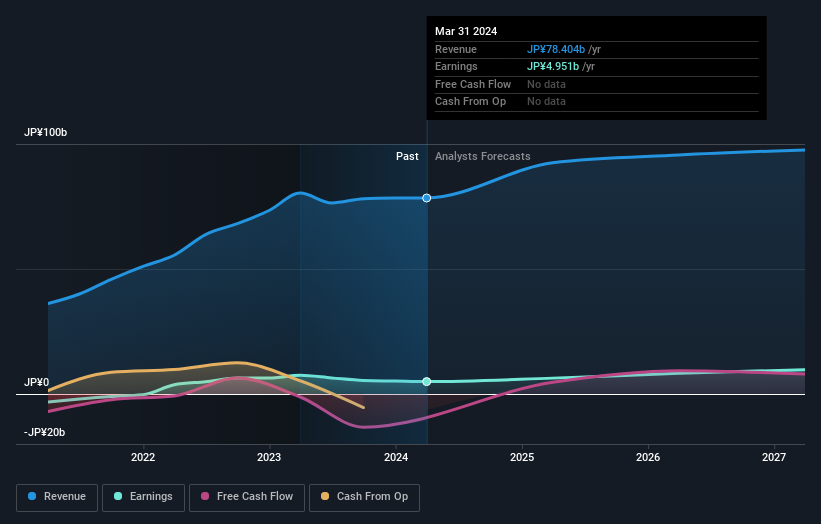
Task: Click the 2024 x-axis label
Action: click(x=396, y=458)
